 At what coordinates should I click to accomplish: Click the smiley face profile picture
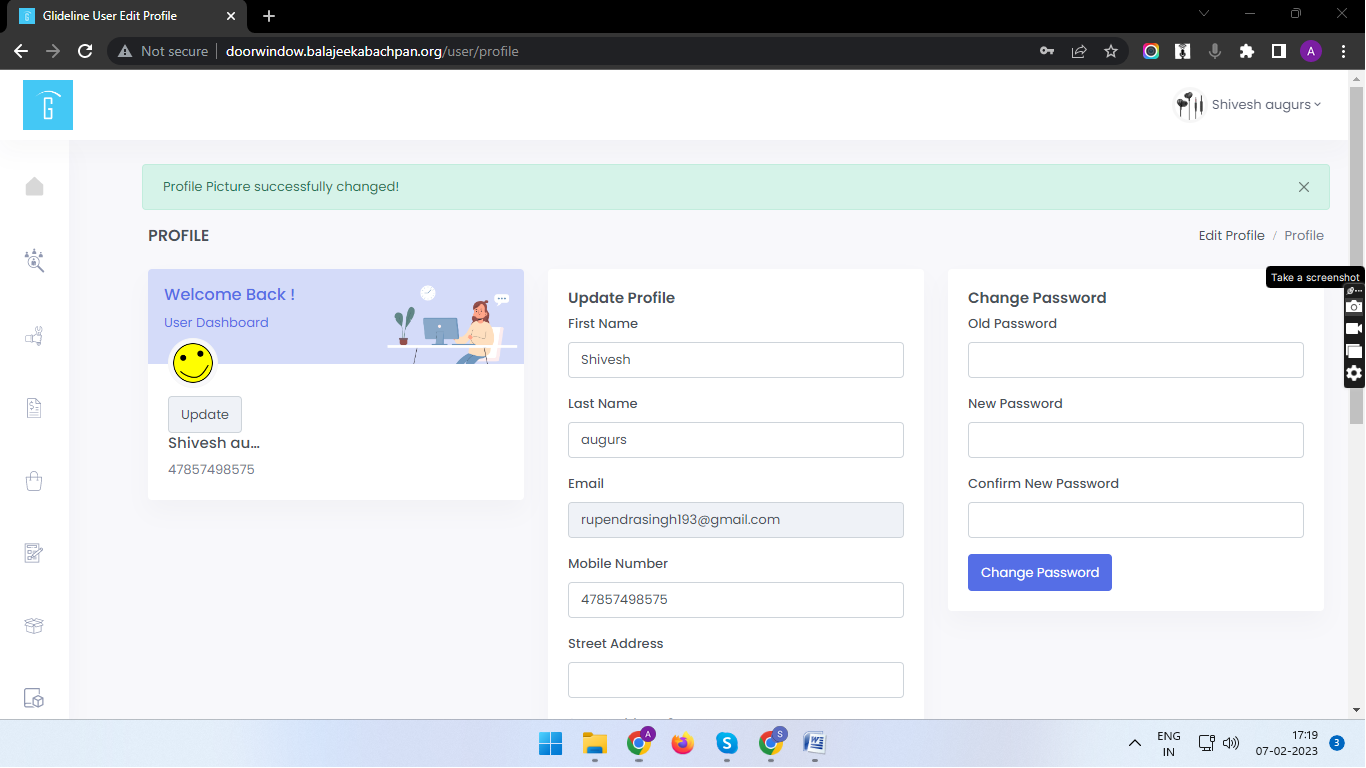193,363
